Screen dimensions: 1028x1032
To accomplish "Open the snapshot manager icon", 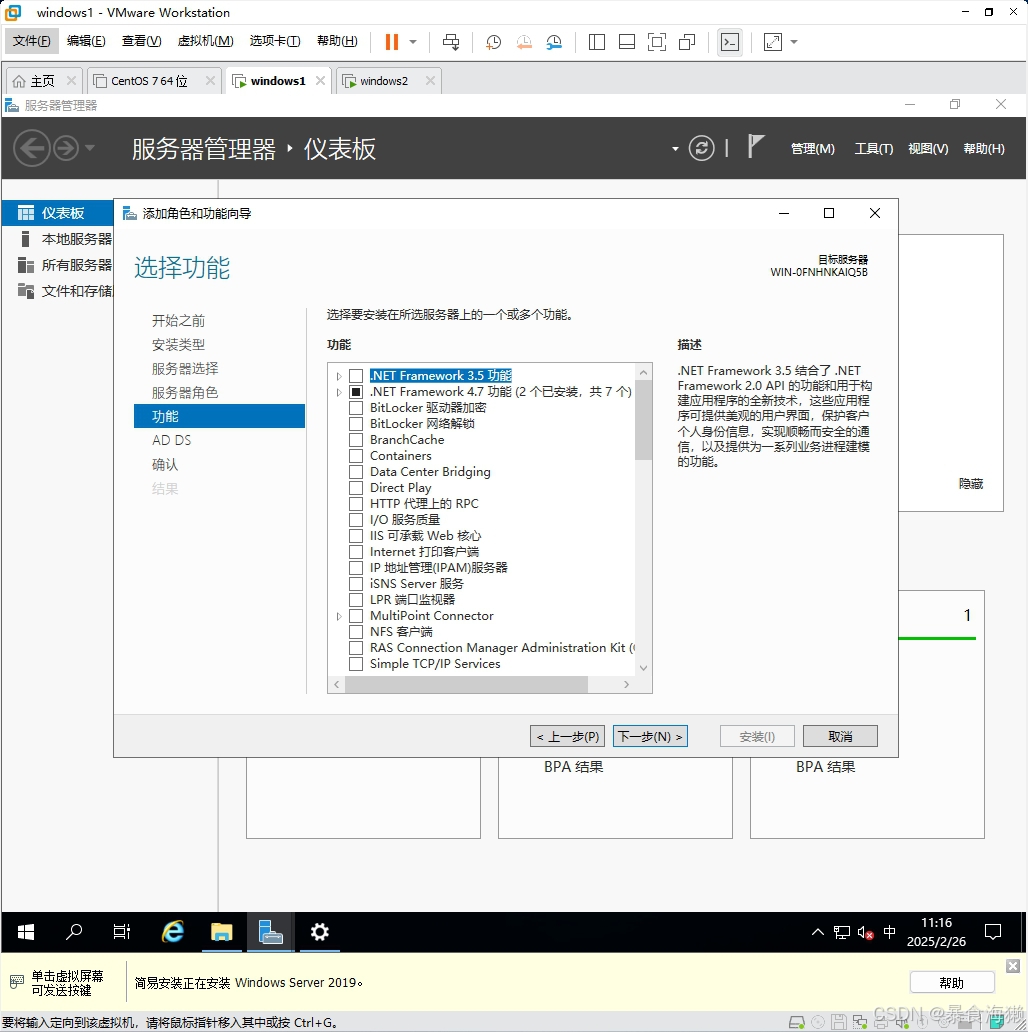I will coord(554,42).
